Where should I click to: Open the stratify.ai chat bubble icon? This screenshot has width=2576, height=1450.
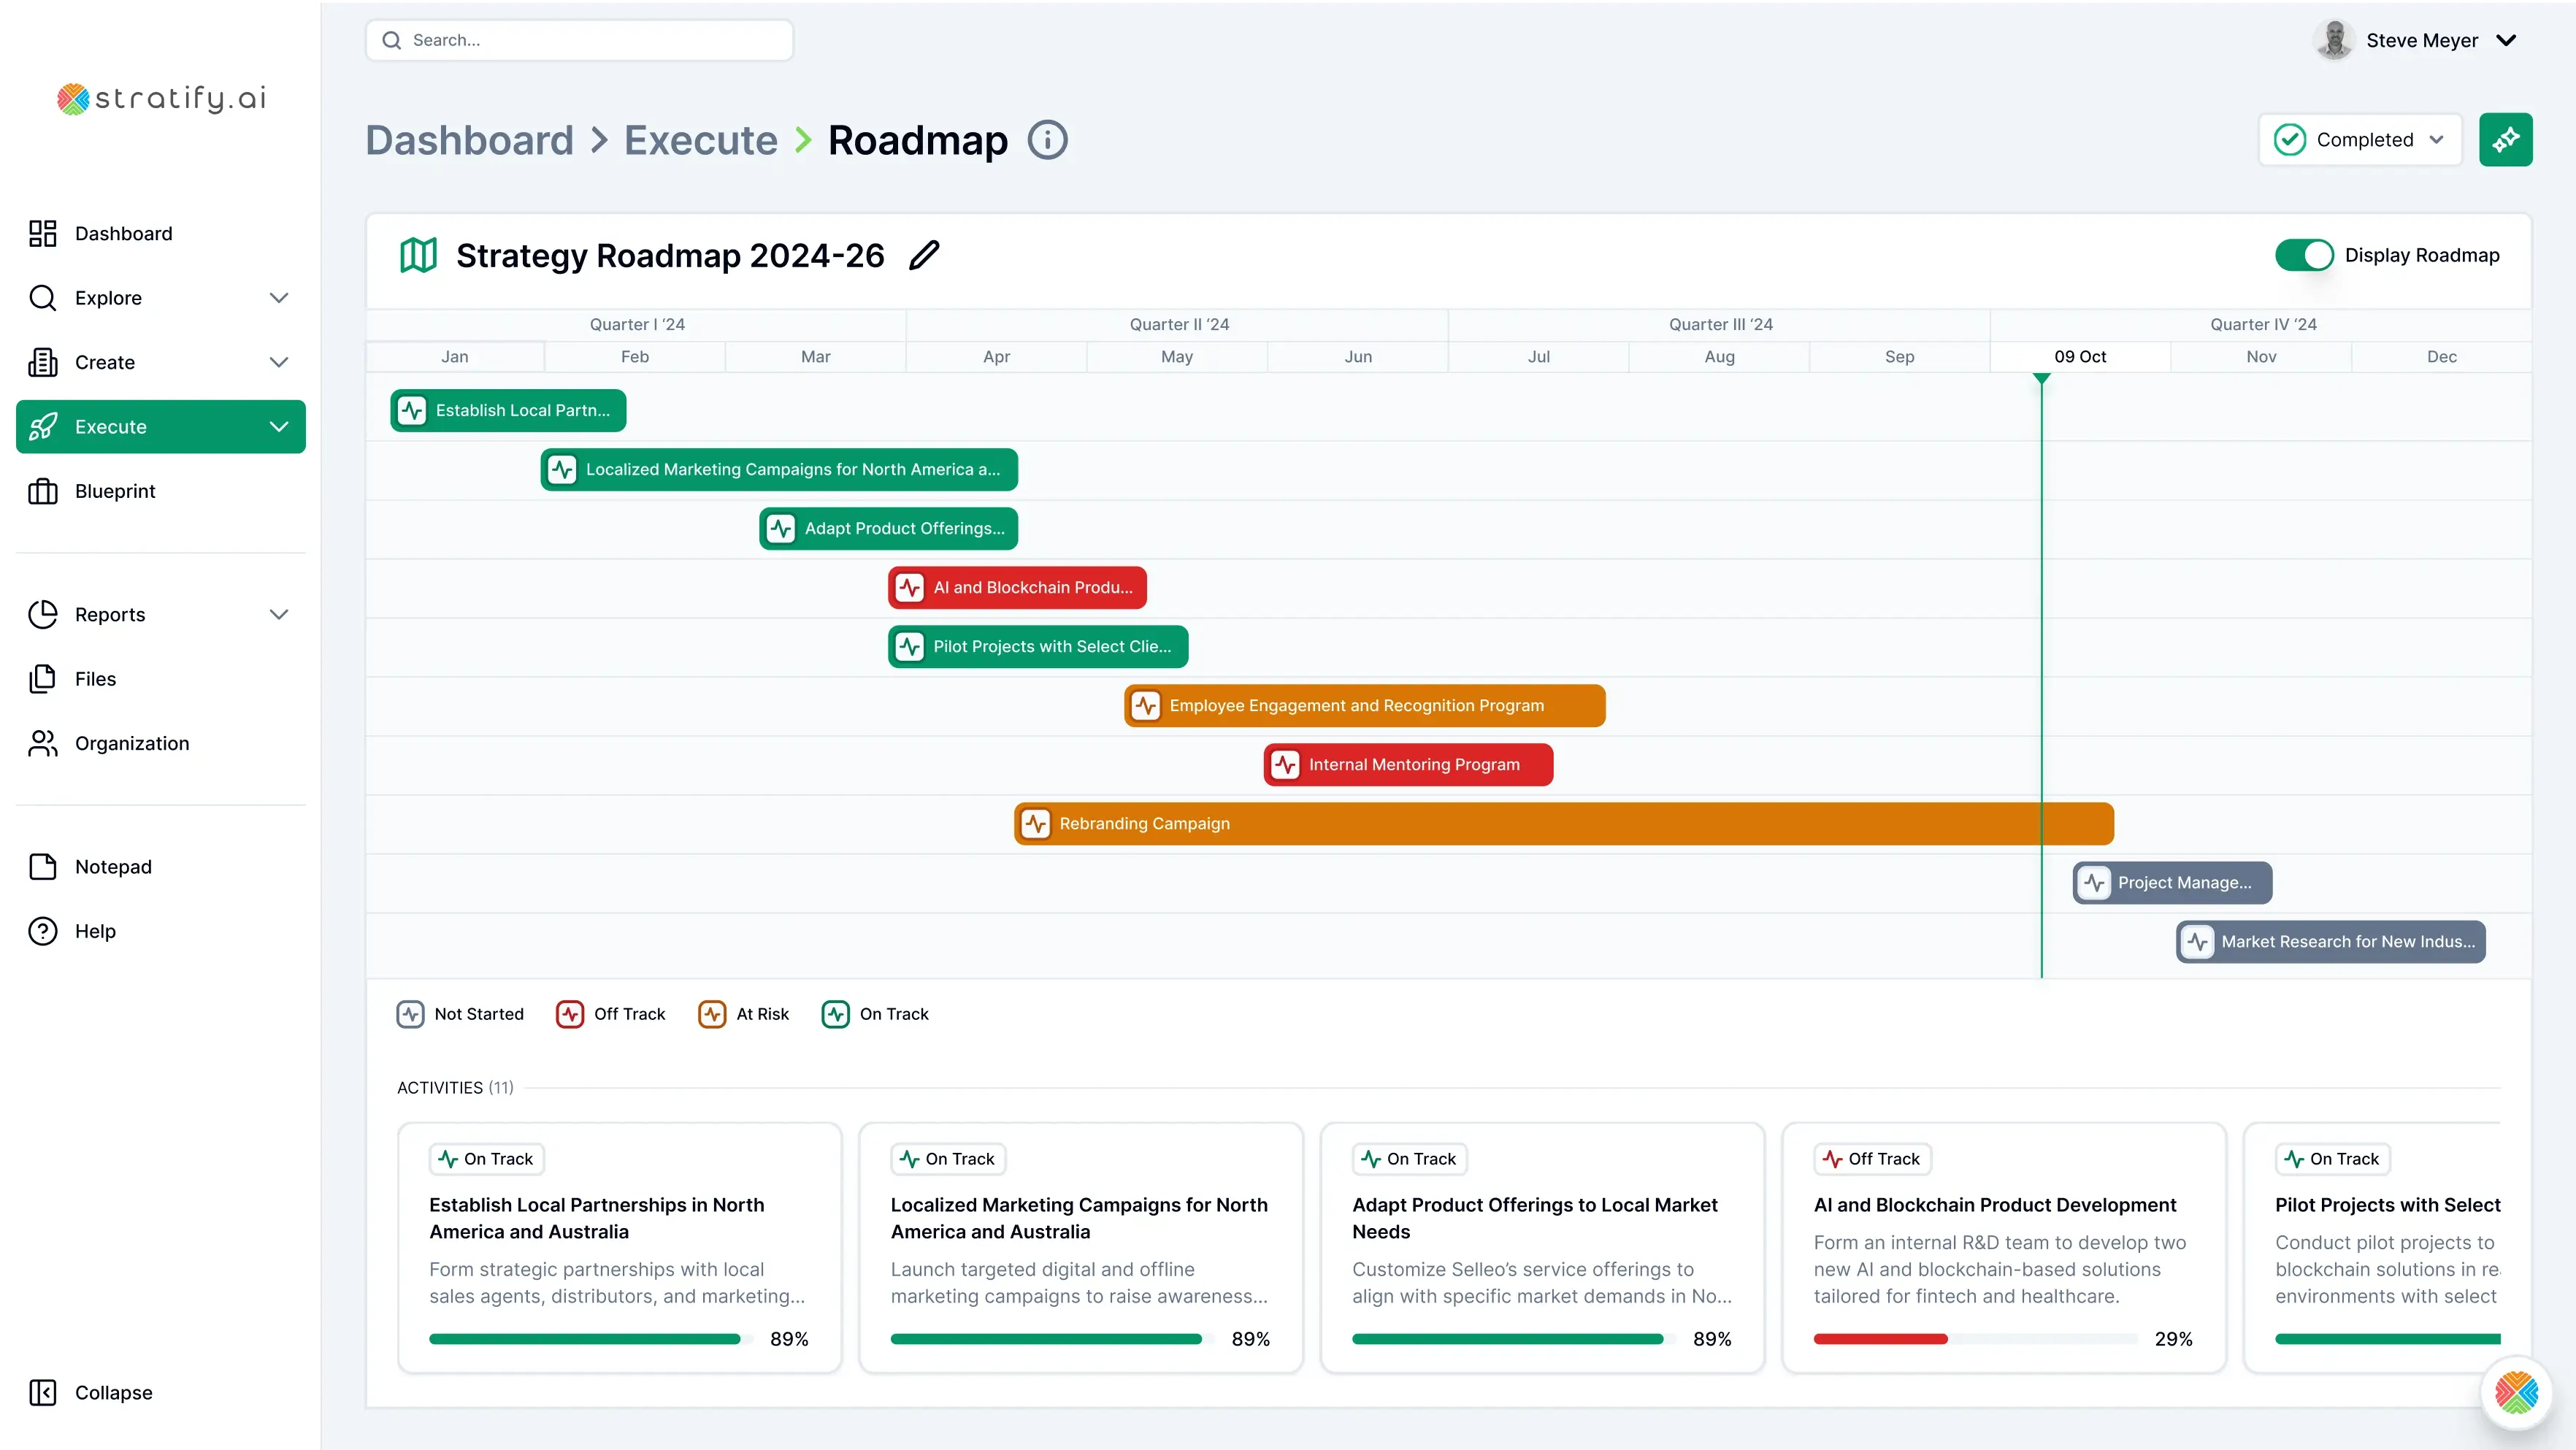(2516, 1392)
